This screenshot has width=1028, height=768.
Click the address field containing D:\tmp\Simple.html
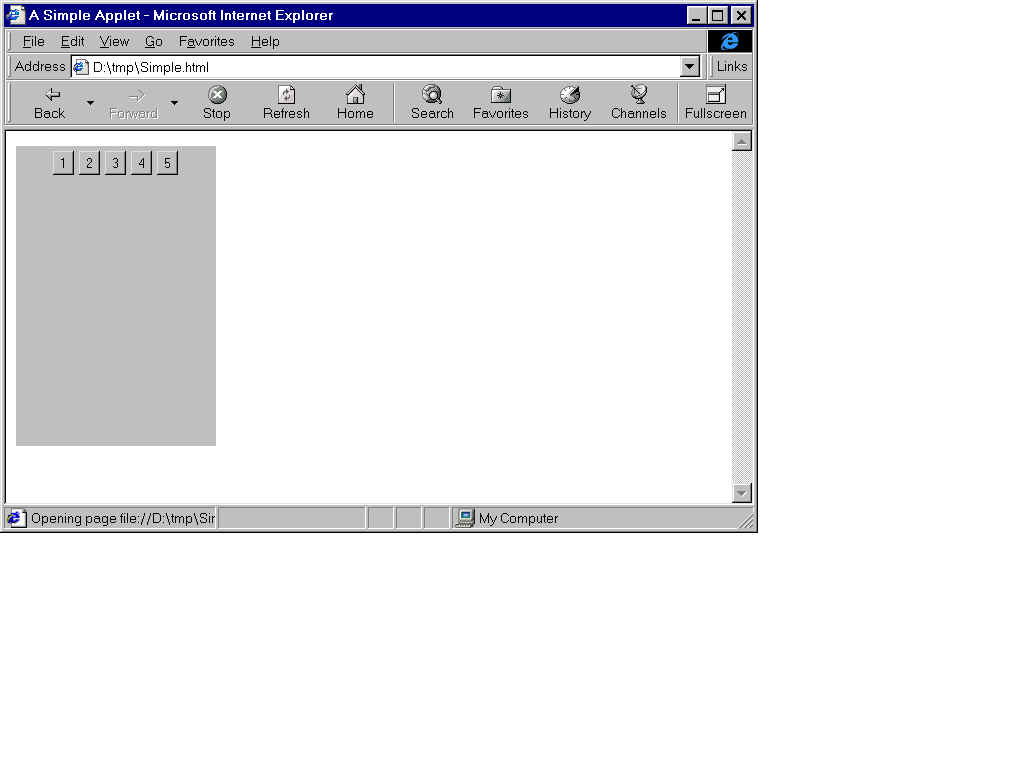click(380, 67)
